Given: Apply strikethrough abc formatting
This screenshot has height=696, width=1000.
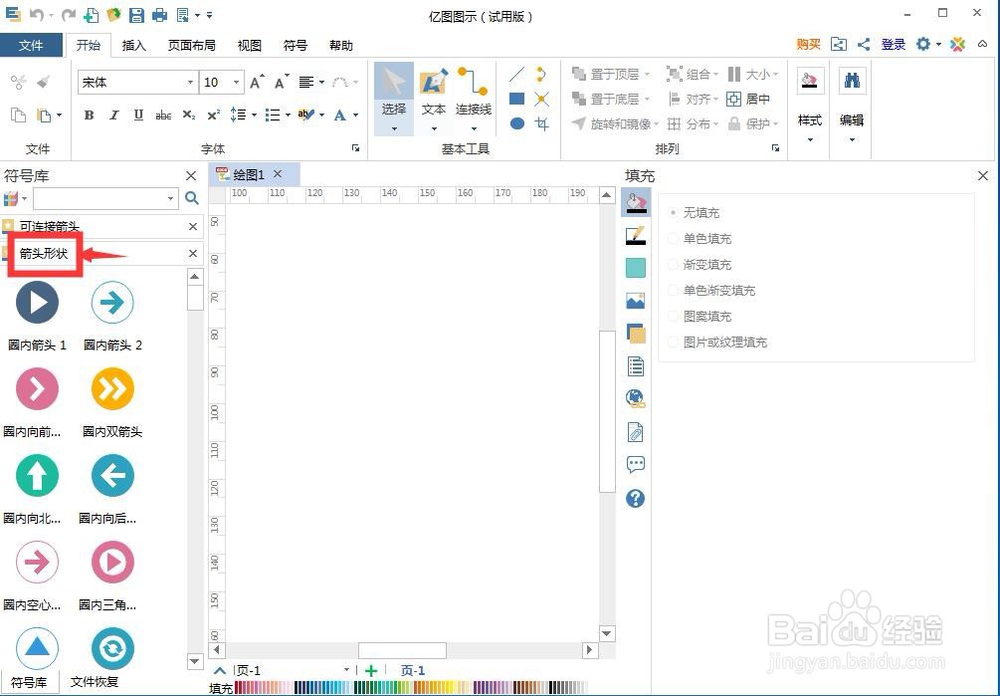Looking at the screenshot, I should 163,115.
